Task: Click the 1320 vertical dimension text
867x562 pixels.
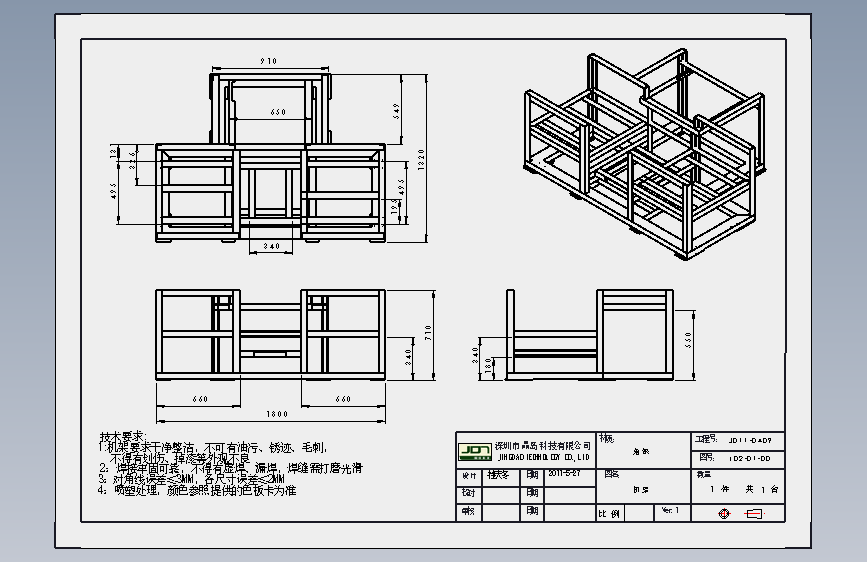Action: (421, 160)
